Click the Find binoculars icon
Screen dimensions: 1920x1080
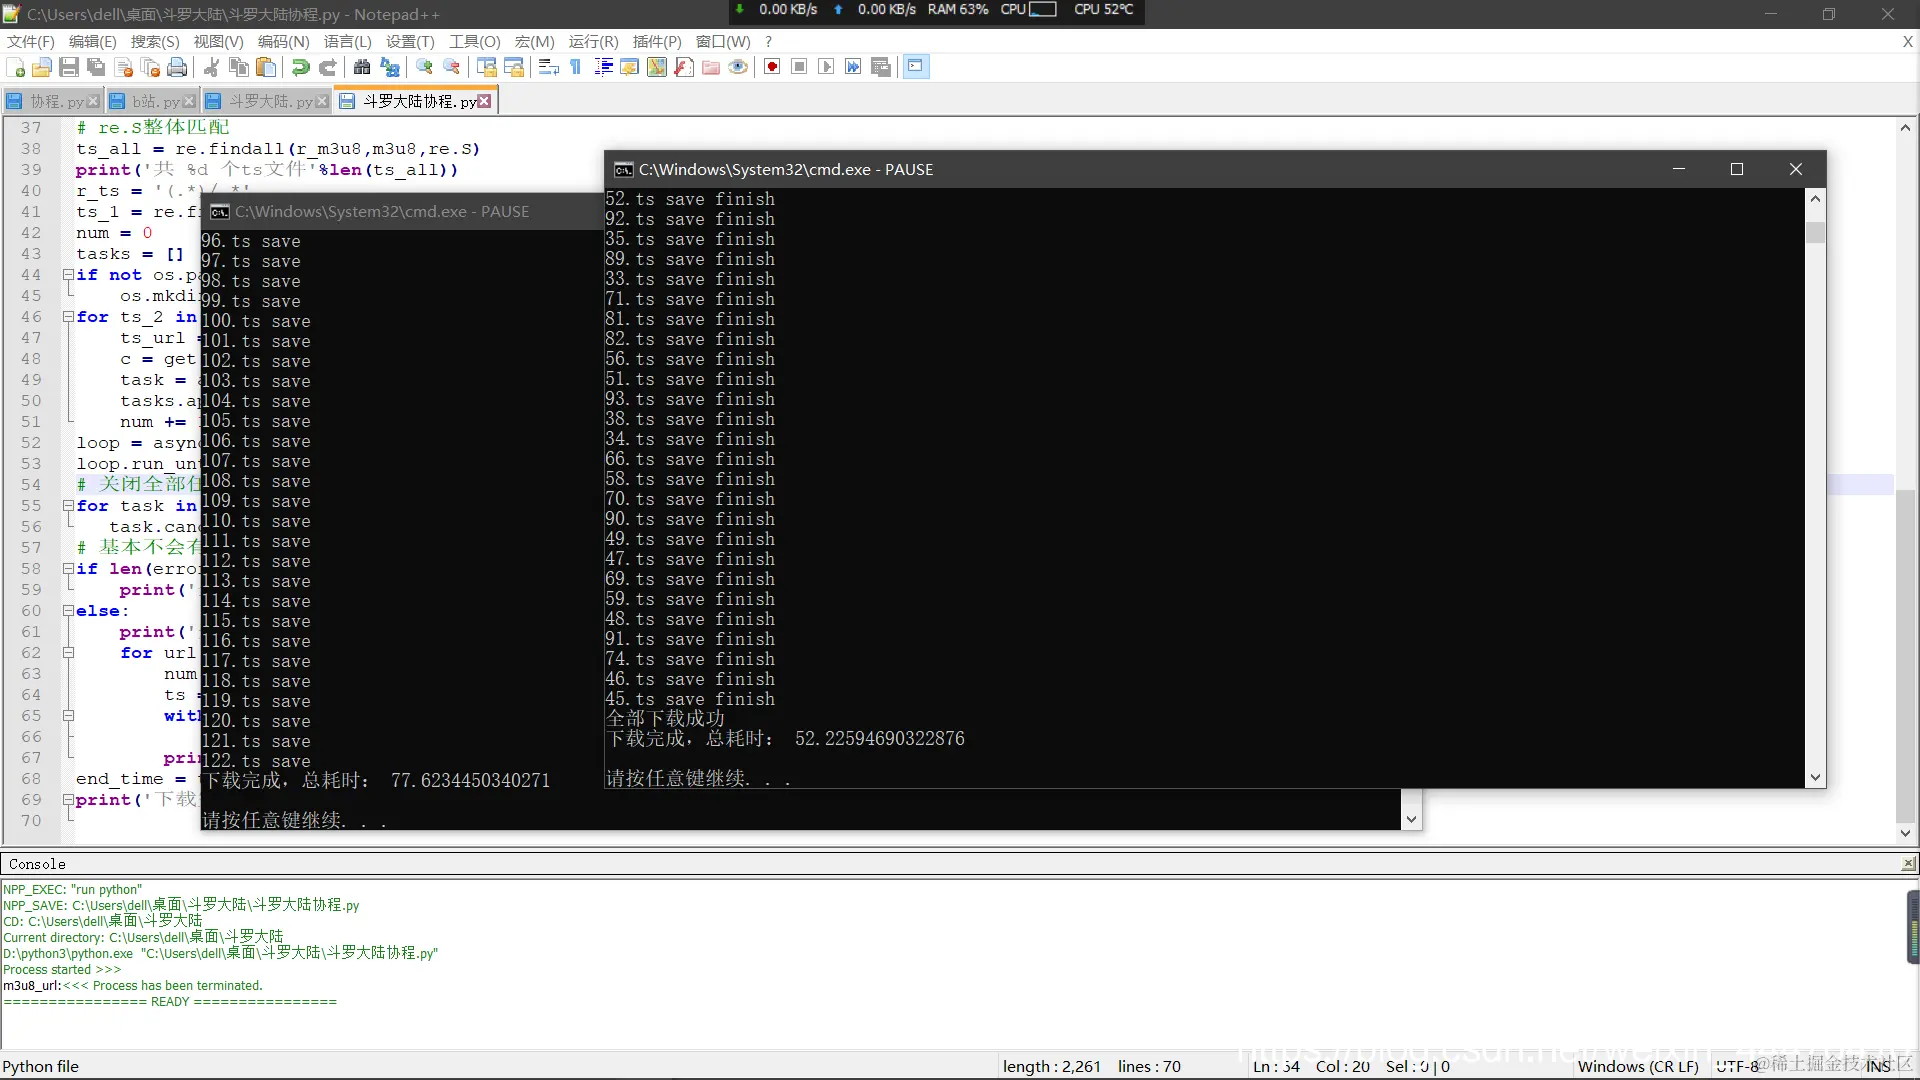tap(362, 67)
